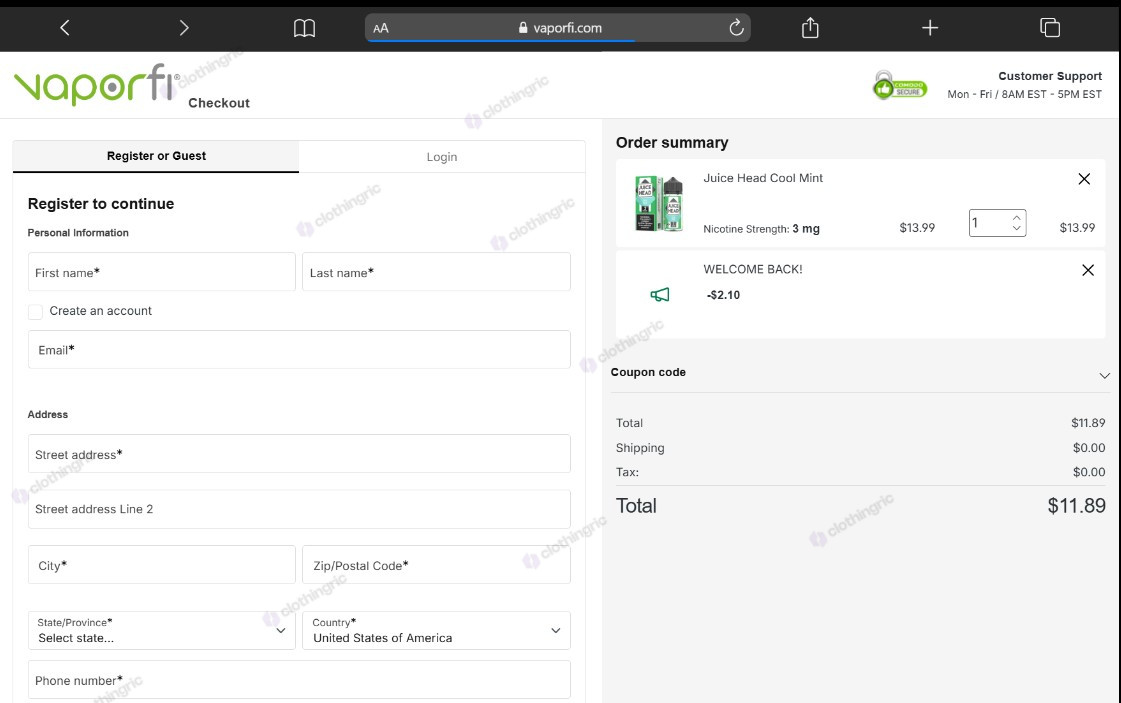Click the green megaphone promo icon

(x=659, y=295)
